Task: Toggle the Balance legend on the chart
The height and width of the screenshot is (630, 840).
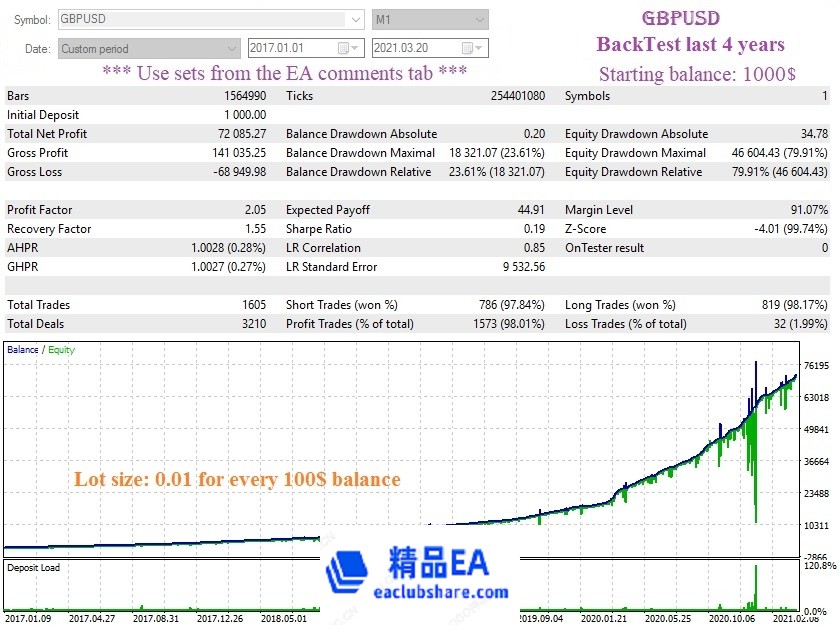Action: [25, 351]
